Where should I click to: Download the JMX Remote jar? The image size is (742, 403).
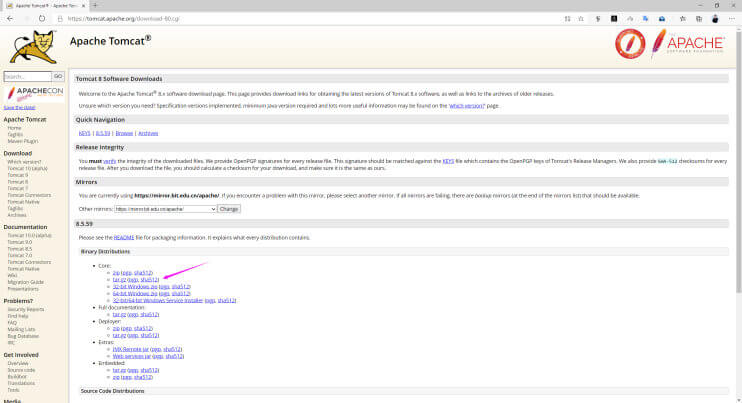[131, 349]
